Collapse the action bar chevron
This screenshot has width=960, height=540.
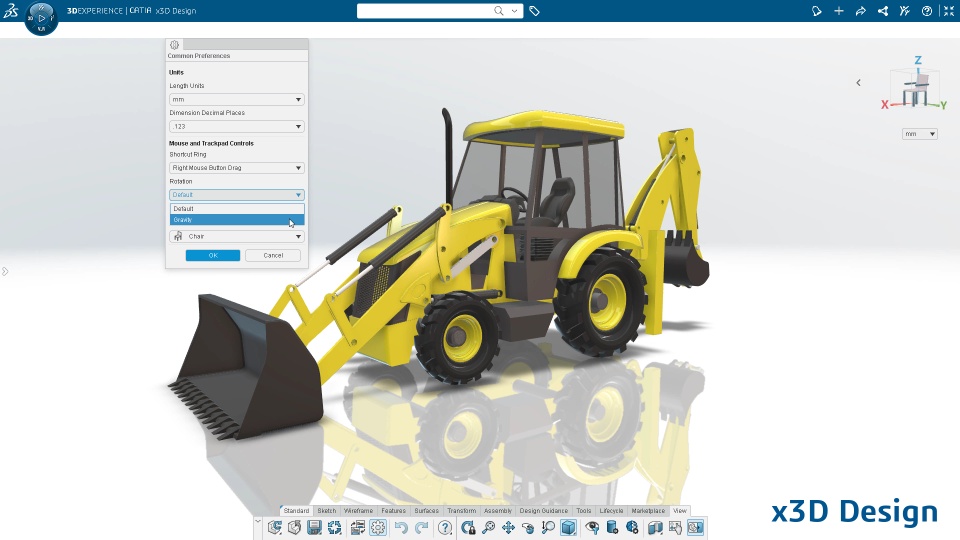(x=258, y=522)
